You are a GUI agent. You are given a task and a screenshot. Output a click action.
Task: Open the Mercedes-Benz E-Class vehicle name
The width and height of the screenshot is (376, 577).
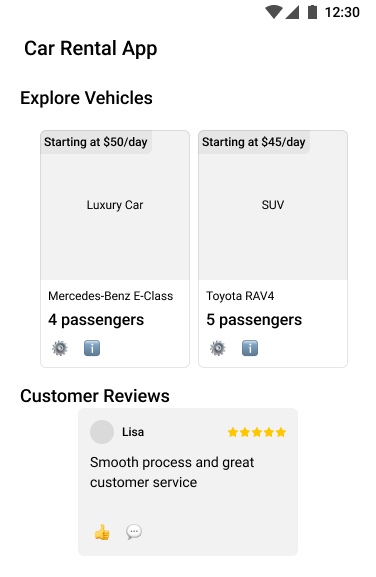tap(110, 296)
